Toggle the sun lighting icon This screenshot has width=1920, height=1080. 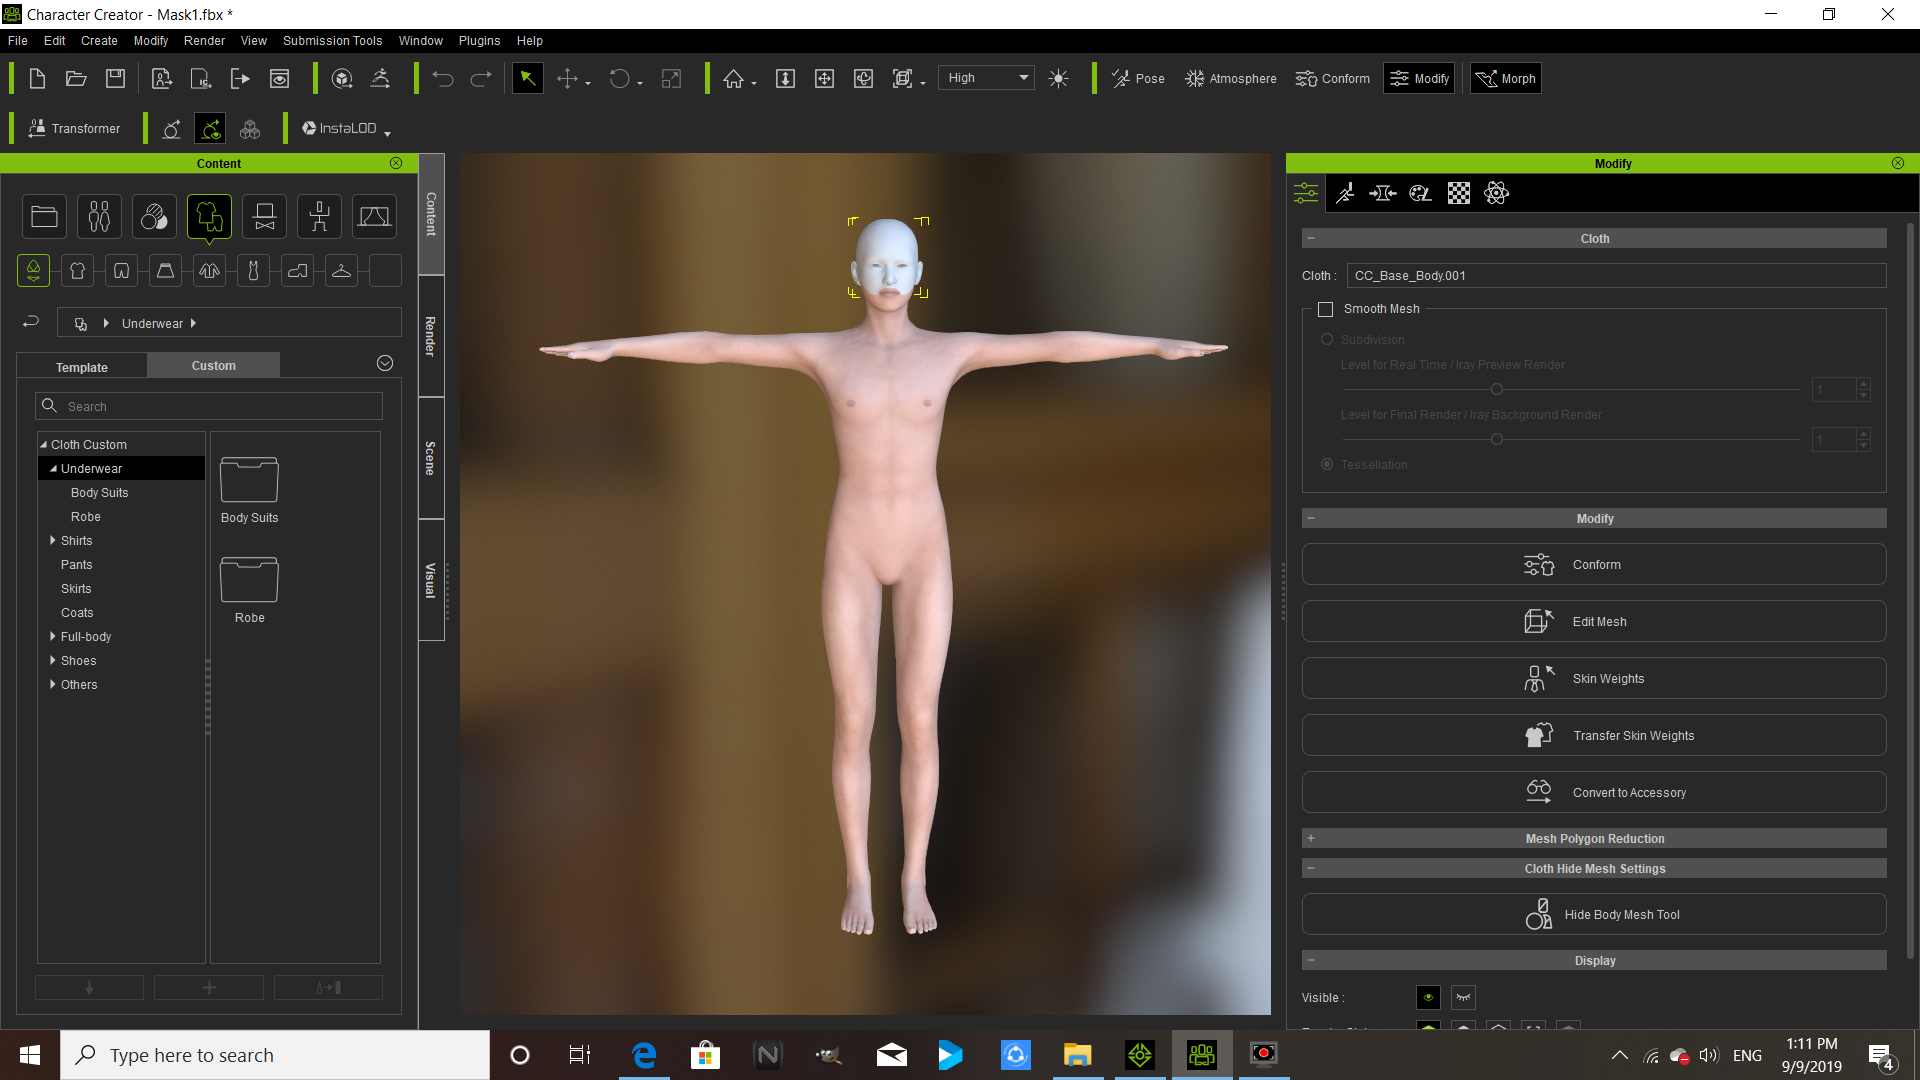pyautogui.click(x=1059, y=79)
